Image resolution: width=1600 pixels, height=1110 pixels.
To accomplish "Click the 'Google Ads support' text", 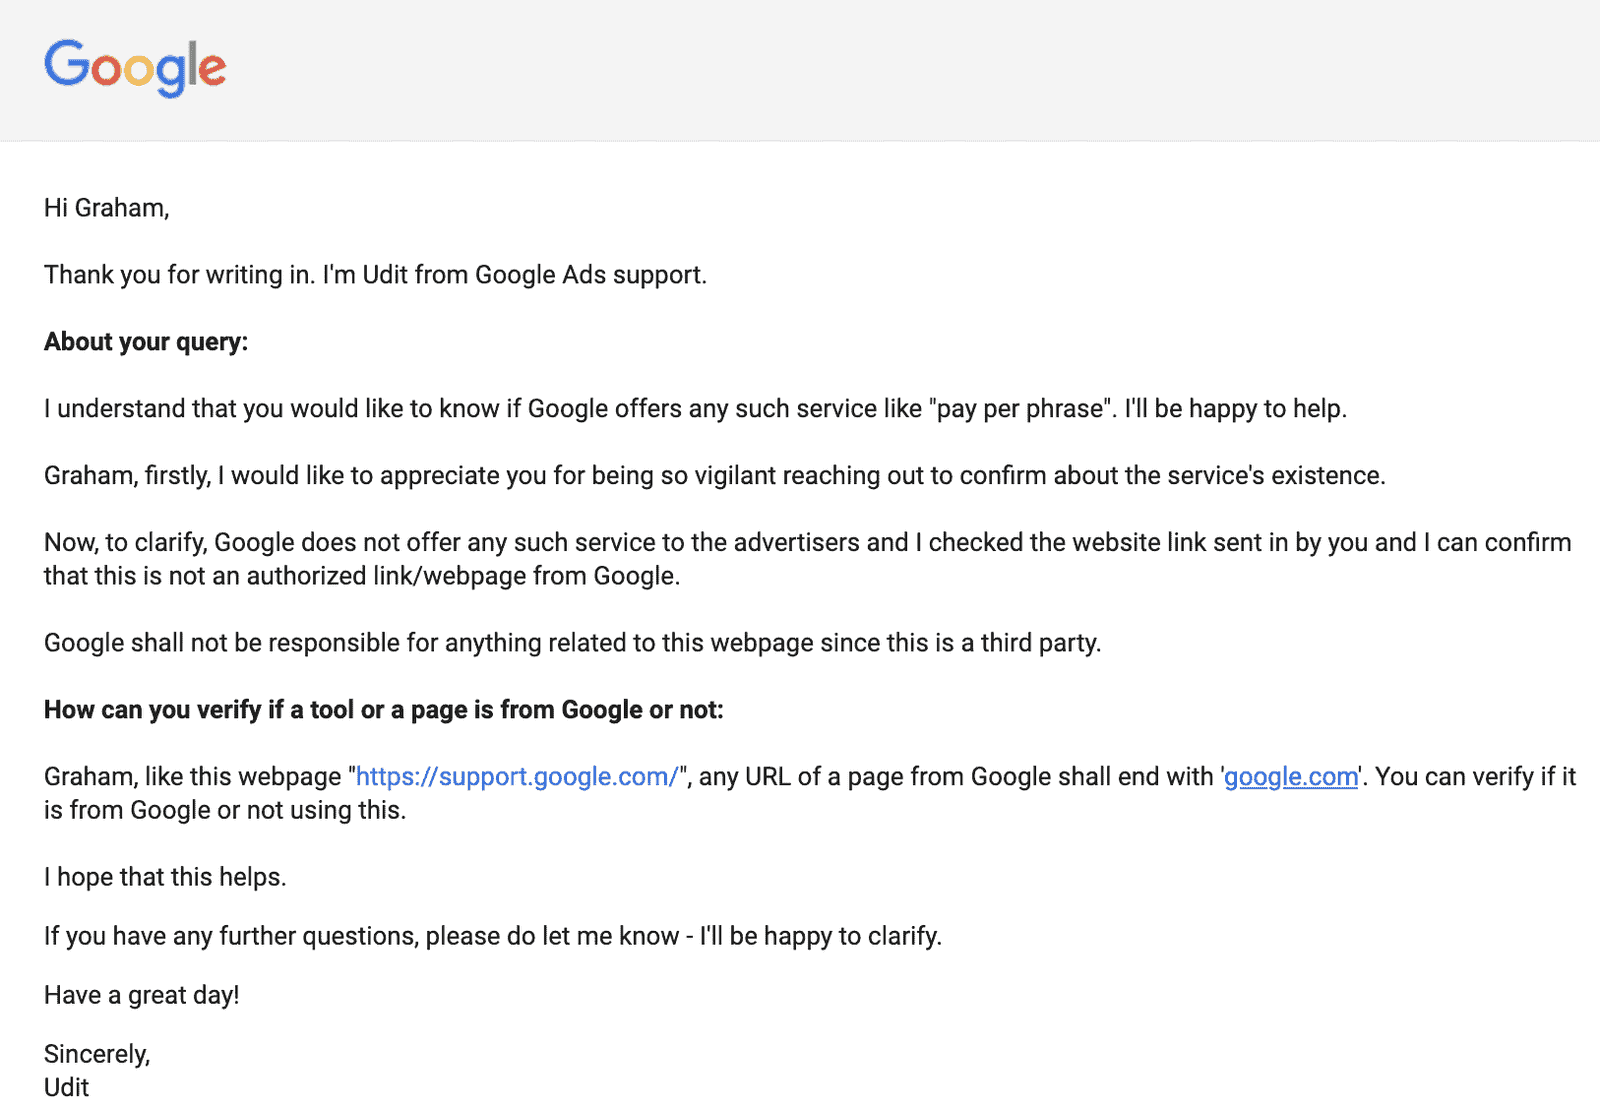I will tap(589, 275).
